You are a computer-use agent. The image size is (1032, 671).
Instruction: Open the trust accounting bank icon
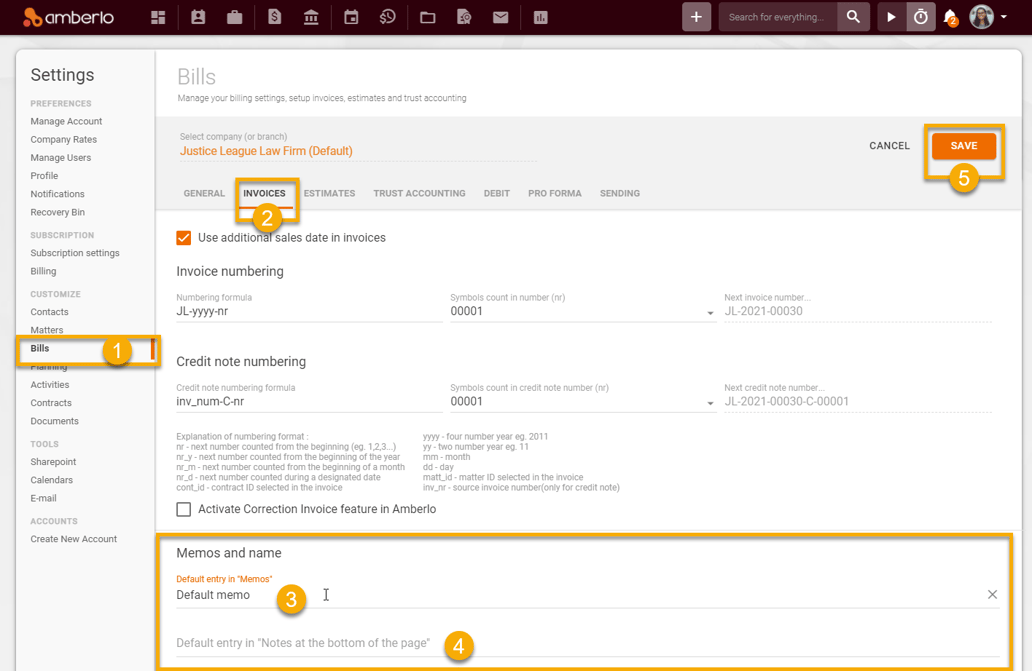point(311,18)
